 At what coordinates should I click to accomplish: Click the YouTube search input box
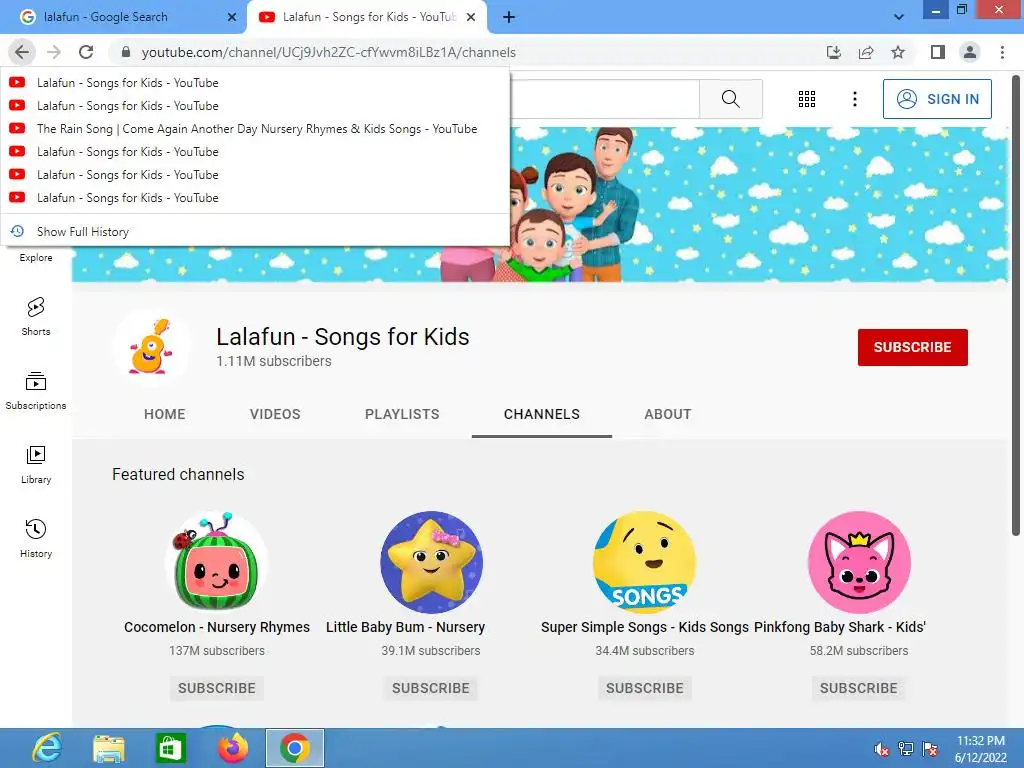click(x=604, y=99)
